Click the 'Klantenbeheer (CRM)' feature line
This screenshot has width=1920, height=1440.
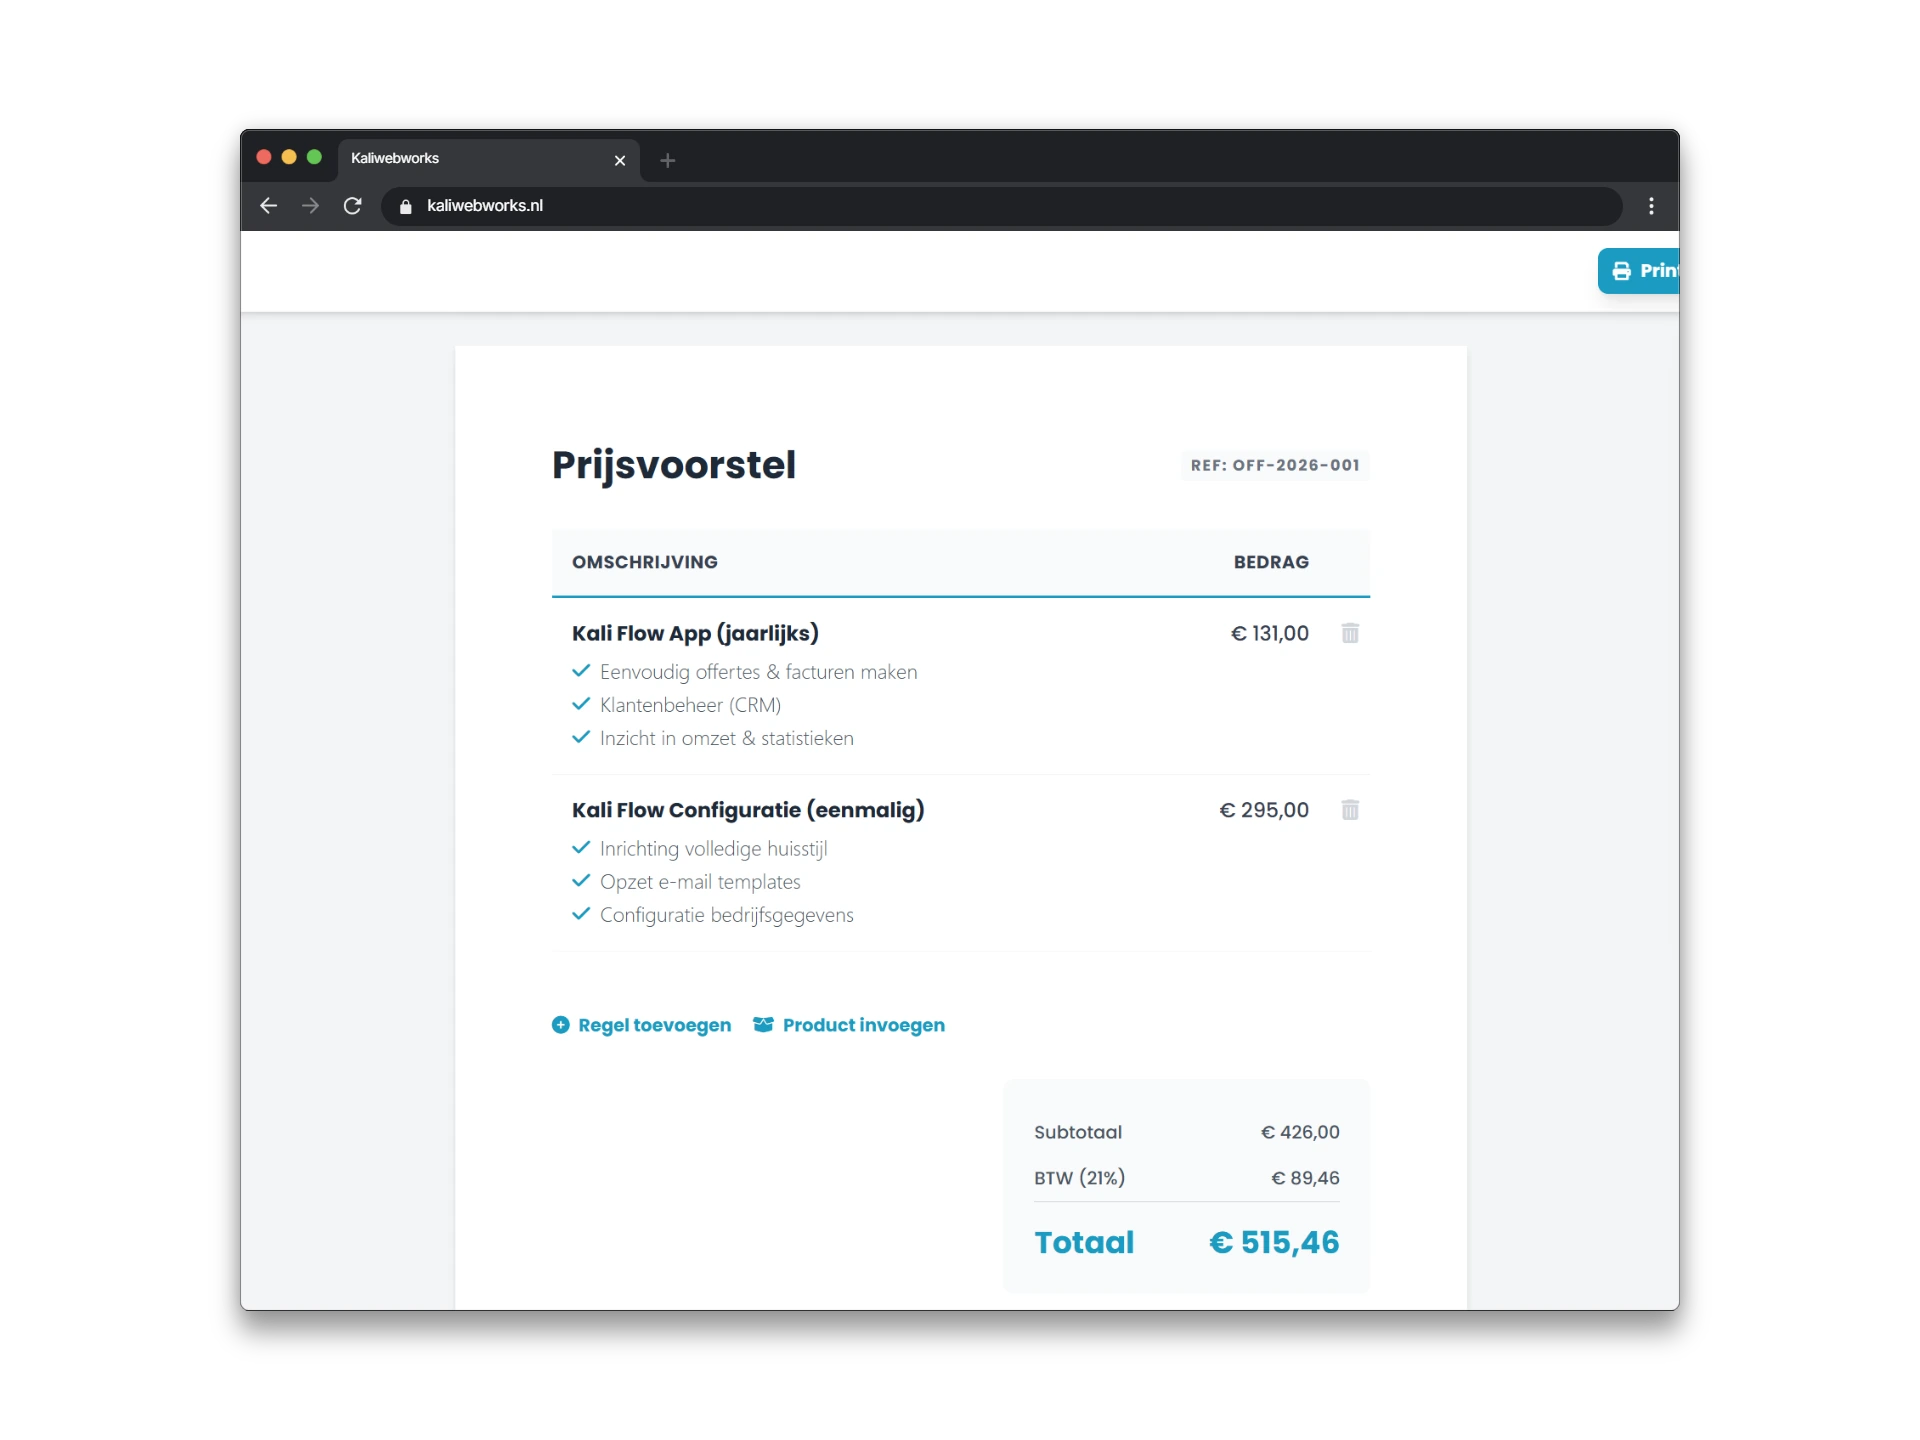point(690,705)
